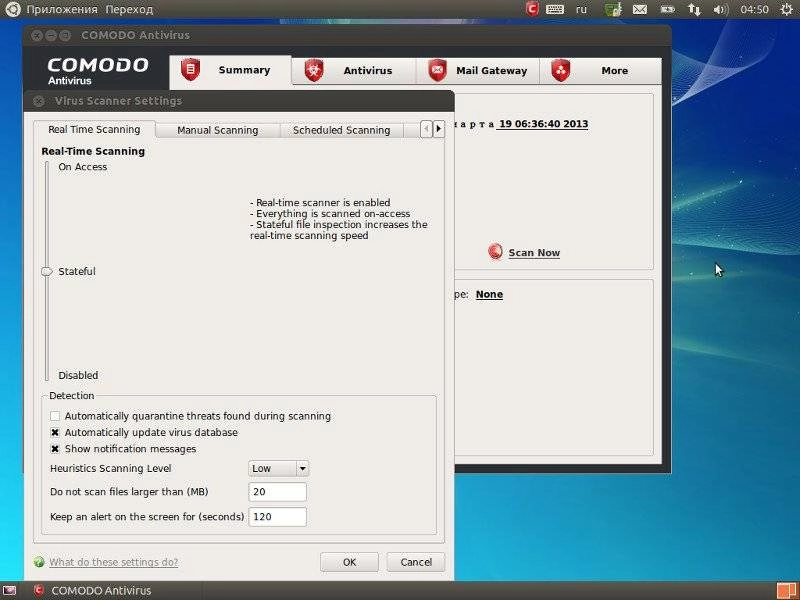Select the Real Time Scanning tab
800x600 pixels.
94,130
